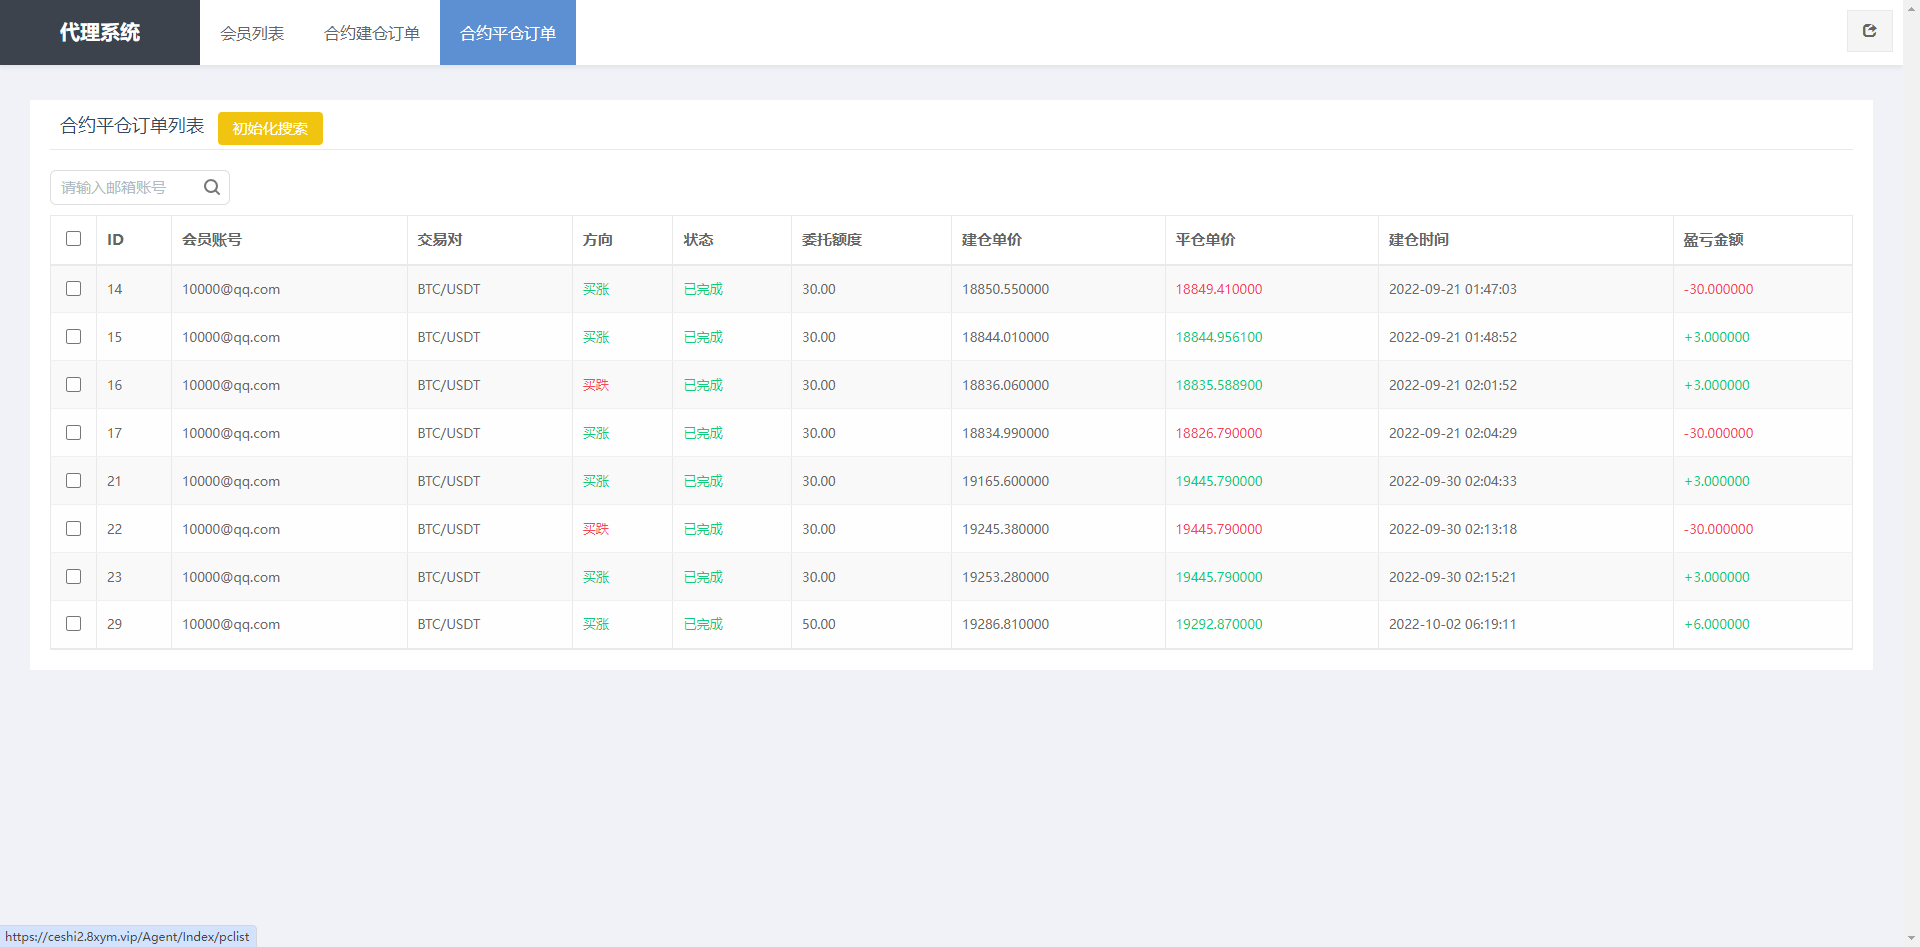The height and width of the screenshot is (947, 1920).
Task: Check the row checkbox for order 17
Action: point(73,433)
